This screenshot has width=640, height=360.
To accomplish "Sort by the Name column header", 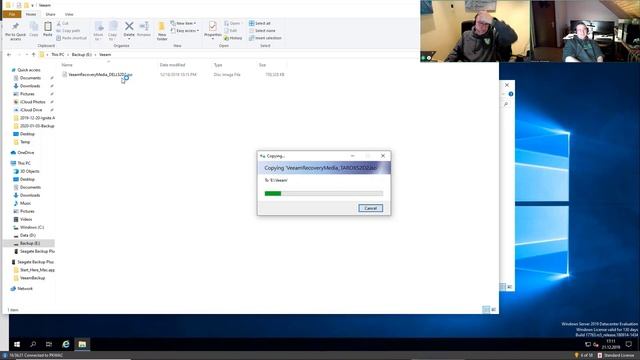I will [x=67, y=65].
